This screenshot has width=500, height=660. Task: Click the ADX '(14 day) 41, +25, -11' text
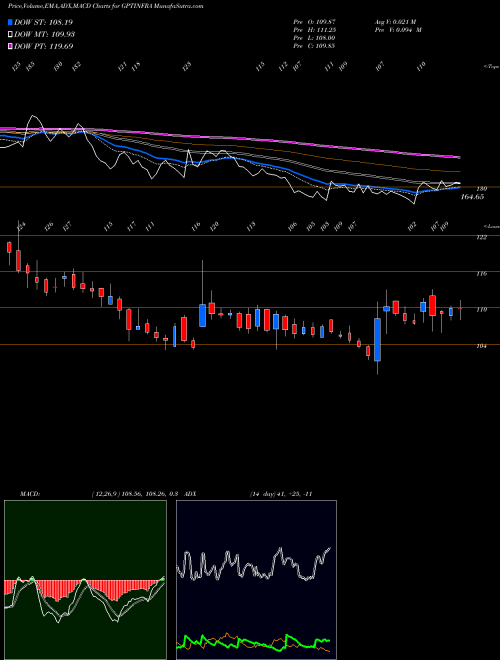click(281, 494)
